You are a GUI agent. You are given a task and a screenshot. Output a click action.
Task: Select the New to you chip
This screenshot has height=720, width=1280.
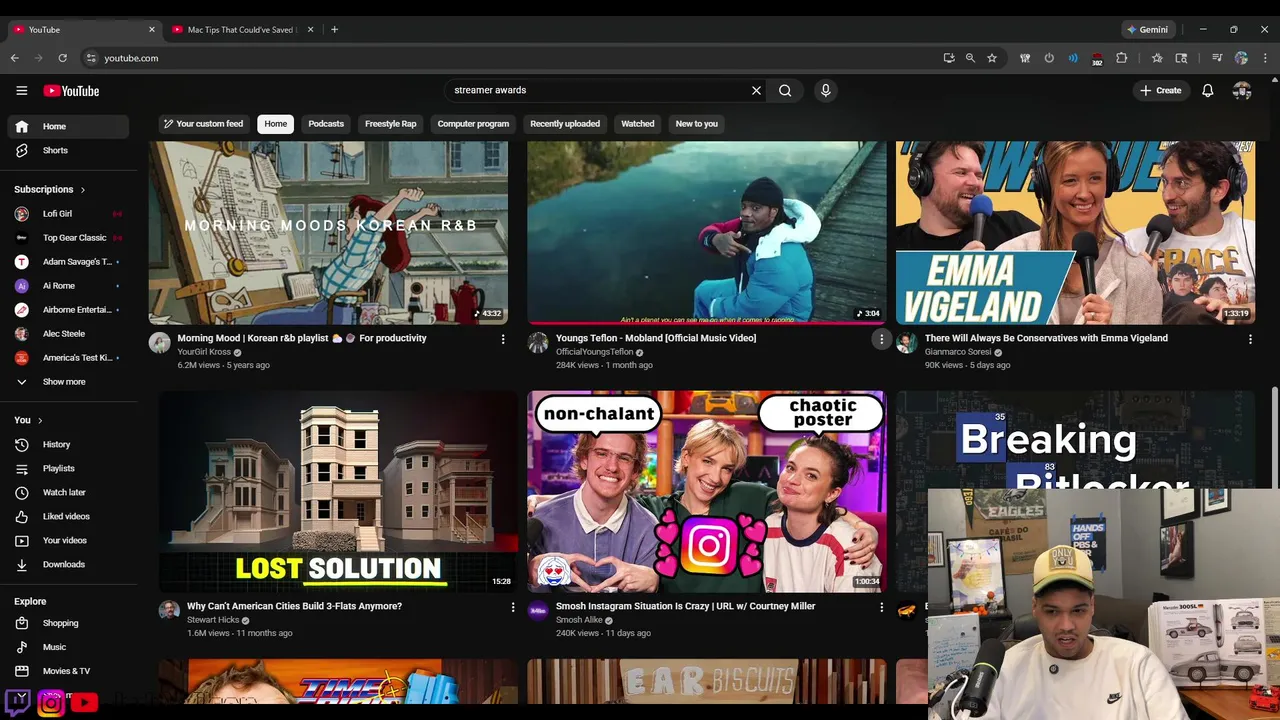coord(696,124)
